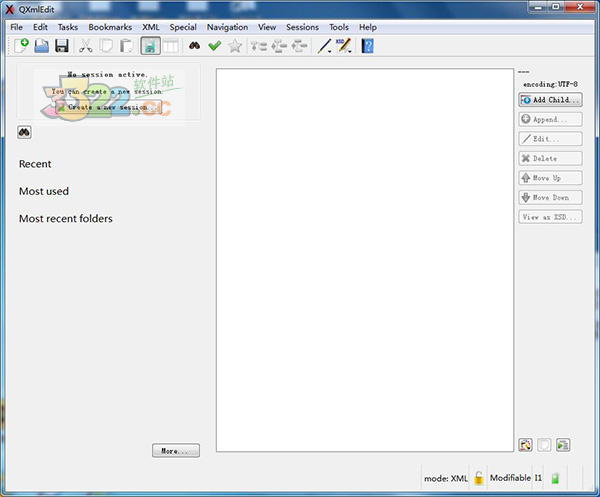Open the Sessions menu
The width and height of the screenshot is (600, 497).
(302, 27)
